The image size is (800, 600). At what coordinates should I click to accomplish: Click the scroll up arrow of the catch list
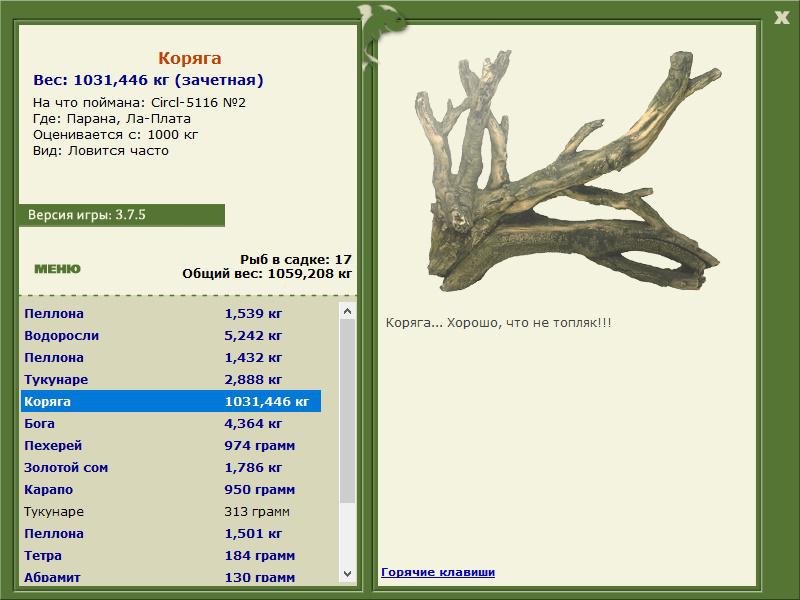(x=347, y=311)
